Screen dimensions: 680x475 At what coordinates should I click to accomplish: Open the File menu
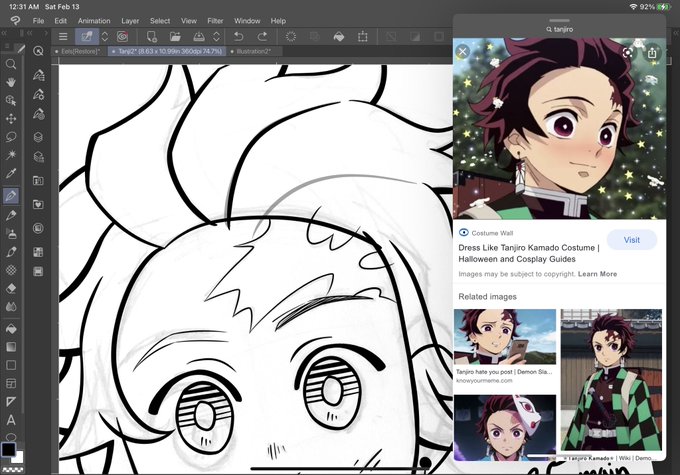[x=38, y=21]
